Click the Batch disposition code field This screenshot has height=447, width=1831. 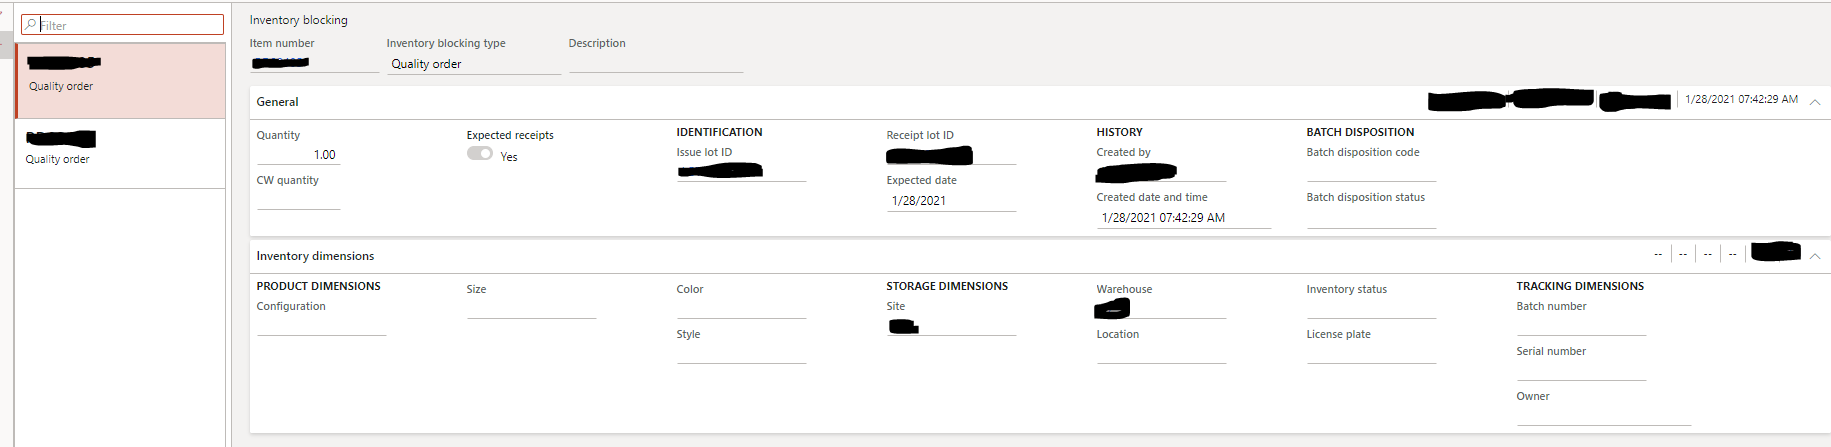coord(1370,172)
